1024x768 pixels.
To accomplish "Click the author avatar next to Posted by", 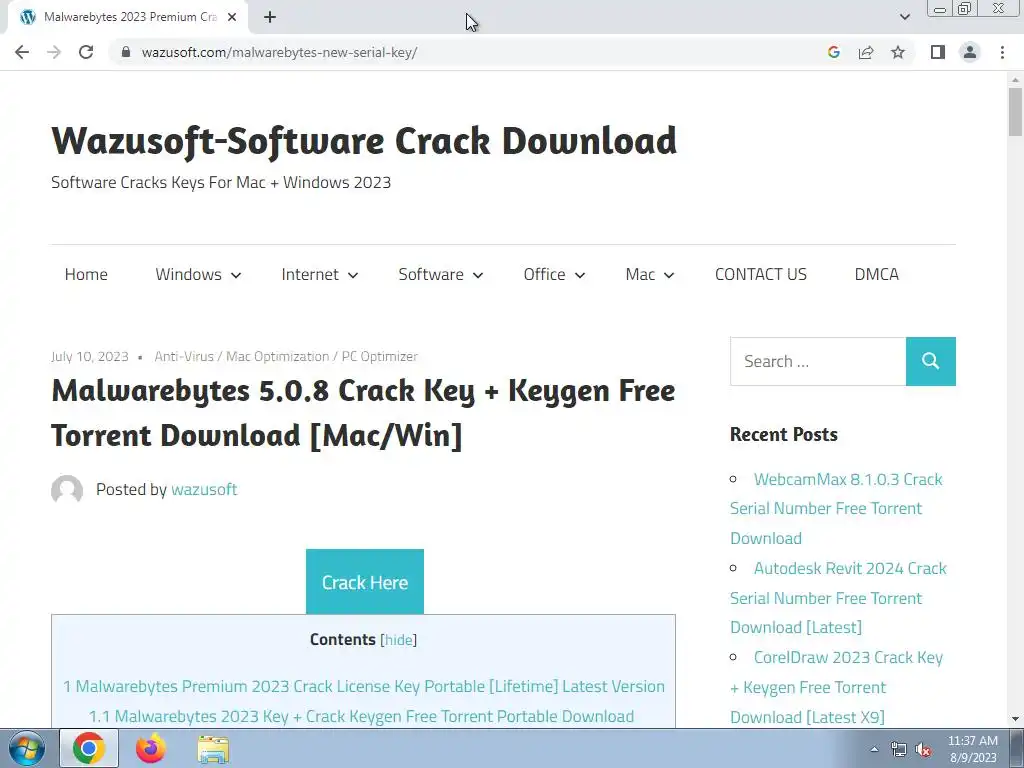I will pyautogui.click(x=67, y=490).
